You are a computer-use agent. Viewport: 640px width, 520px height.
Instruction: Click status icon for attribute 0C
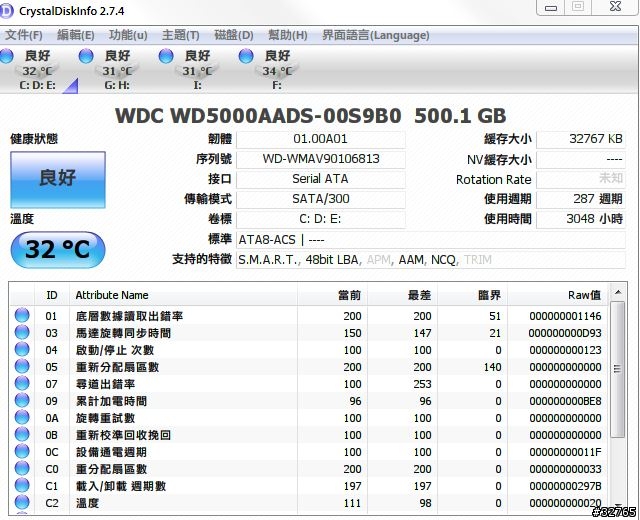point(22,452)
